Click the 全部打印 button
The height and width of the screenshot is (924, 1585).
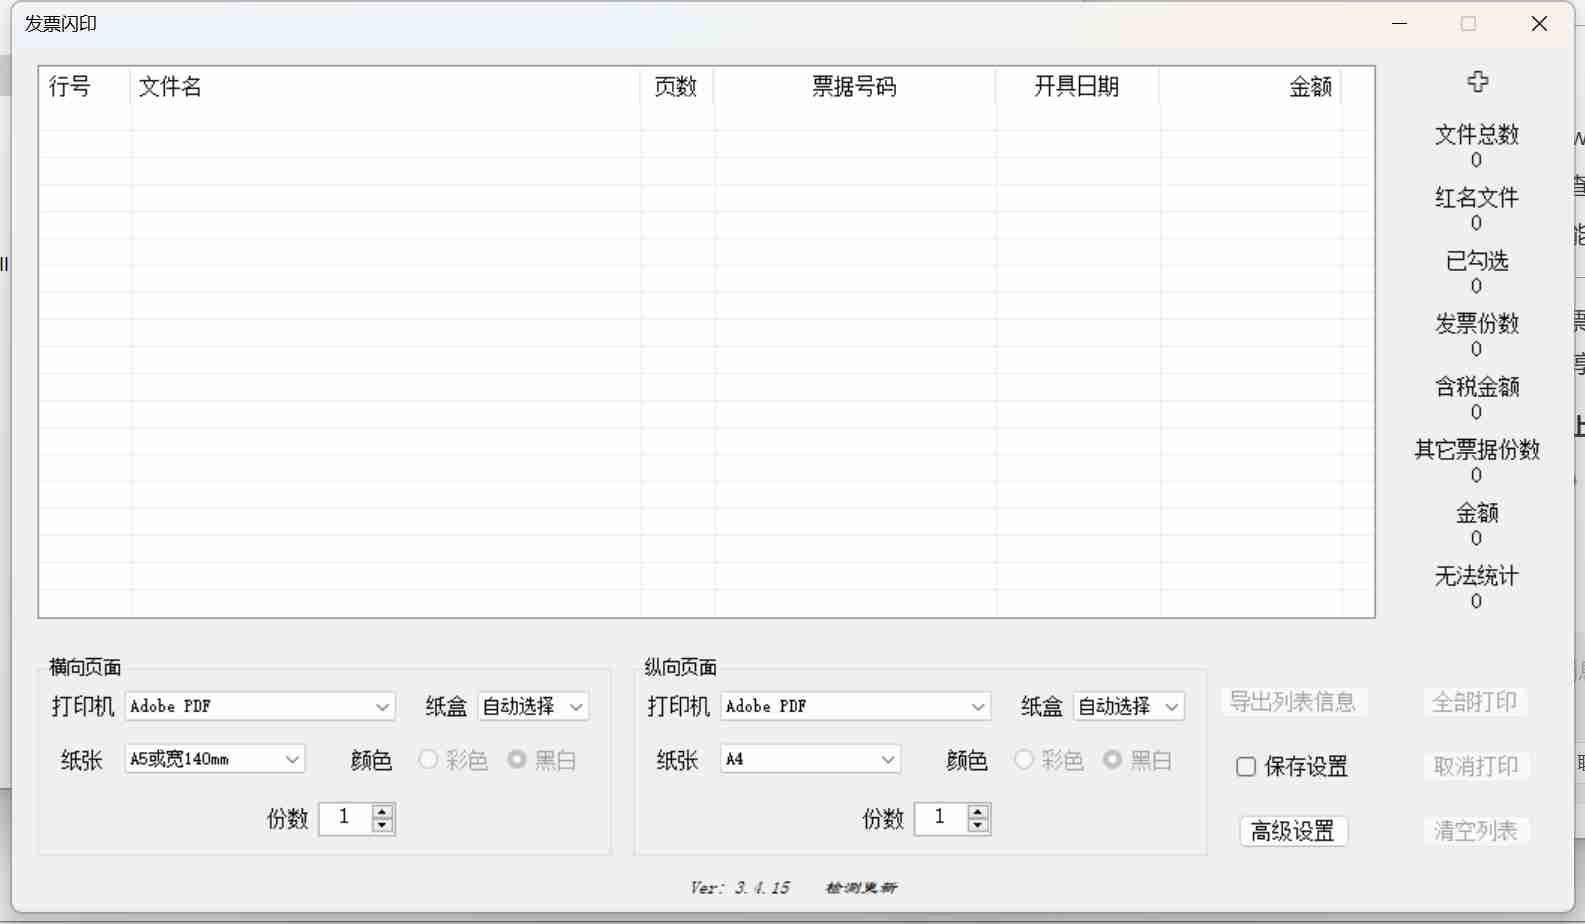pos(1475,702)
